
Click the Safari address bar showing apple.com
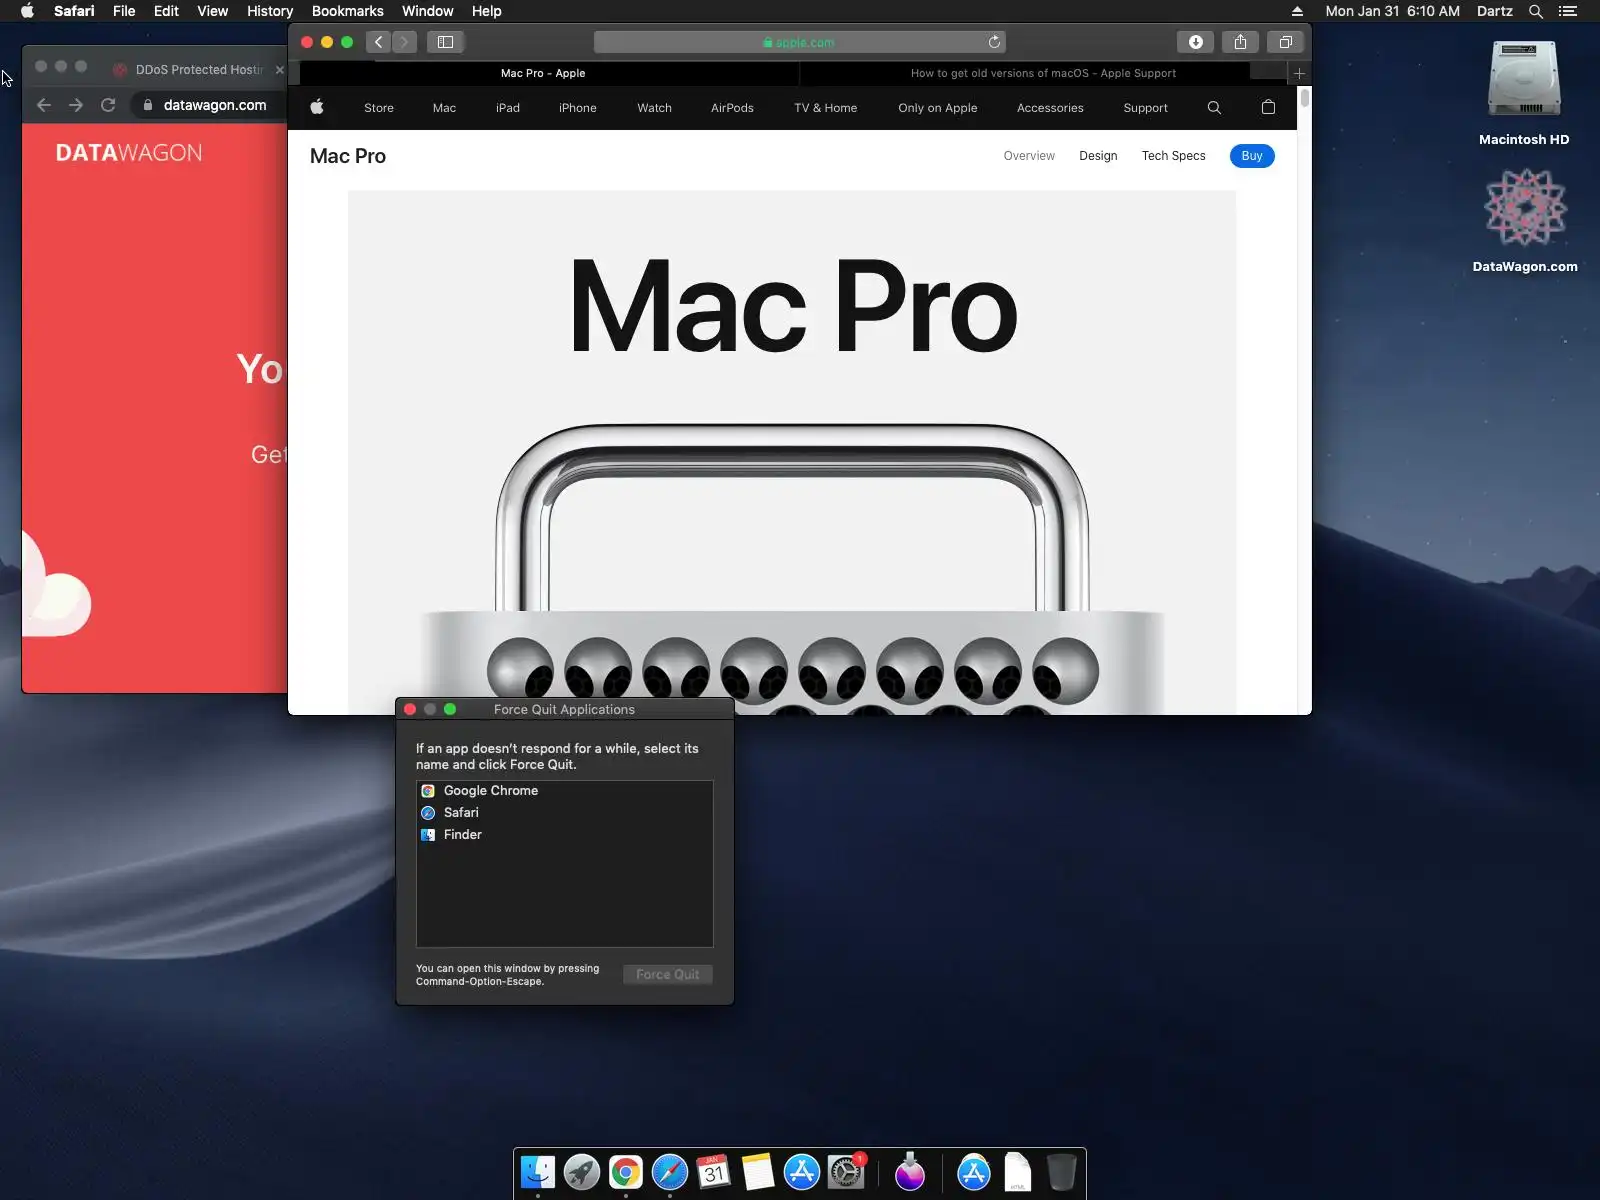point(800,42)
